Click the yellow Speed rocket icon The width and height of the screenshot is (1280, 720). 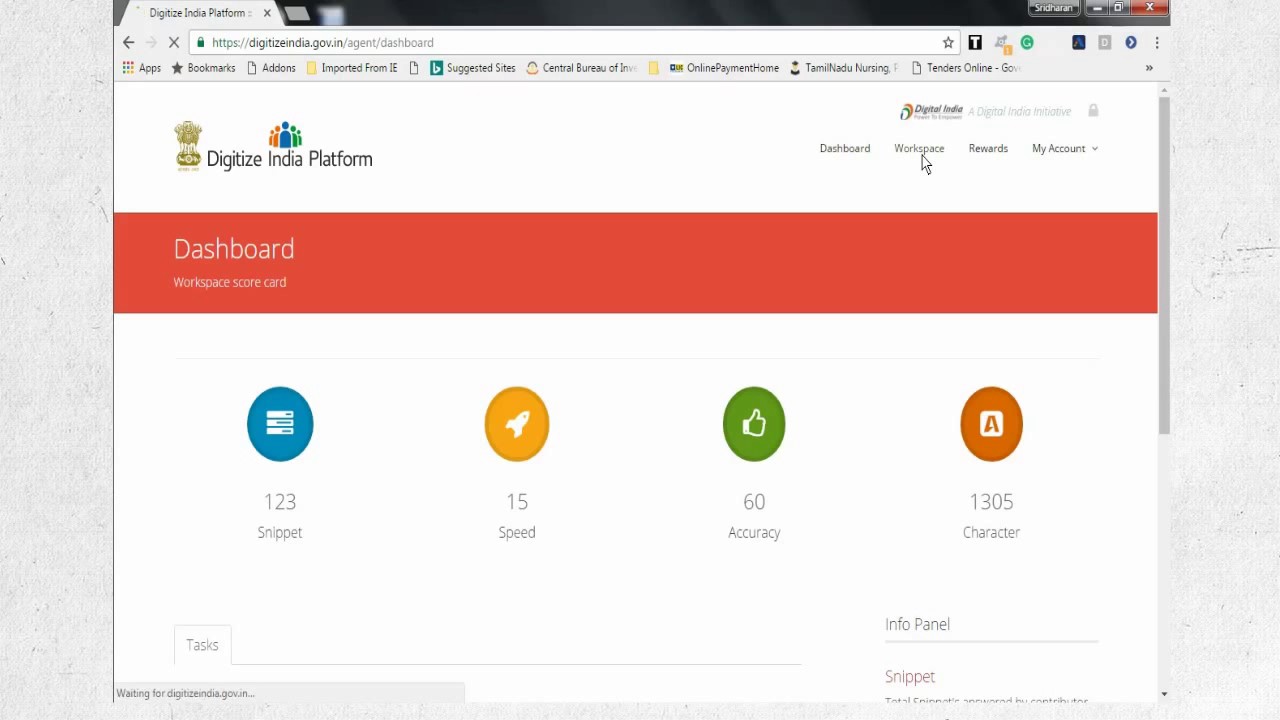click(517, 424)
